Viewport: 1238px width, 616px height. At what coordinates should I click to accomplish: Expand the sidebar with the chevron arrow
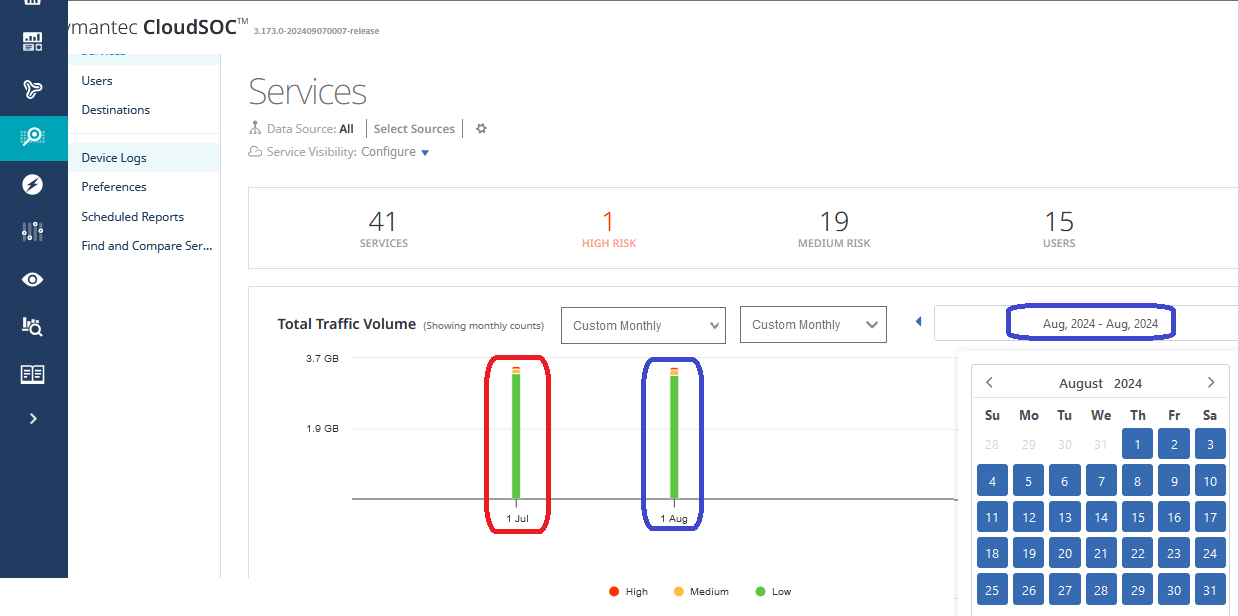pos(33,419)
